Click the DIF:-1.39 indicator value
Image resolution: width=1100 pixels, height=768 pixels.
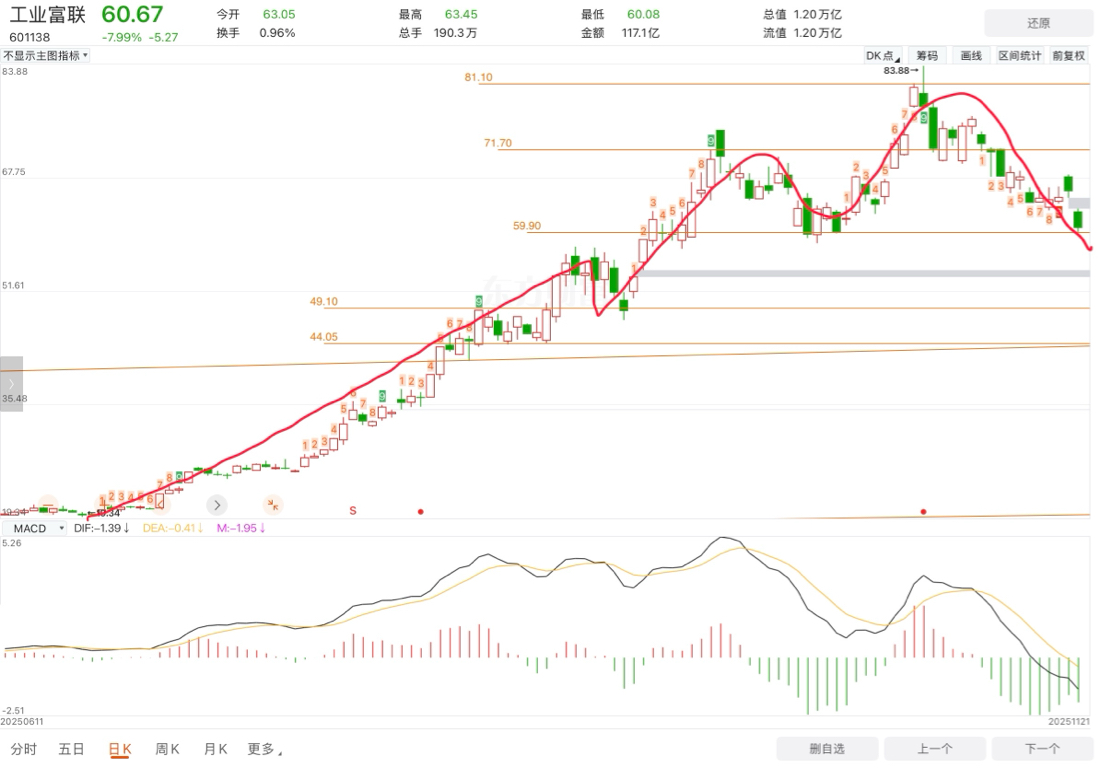102,528
